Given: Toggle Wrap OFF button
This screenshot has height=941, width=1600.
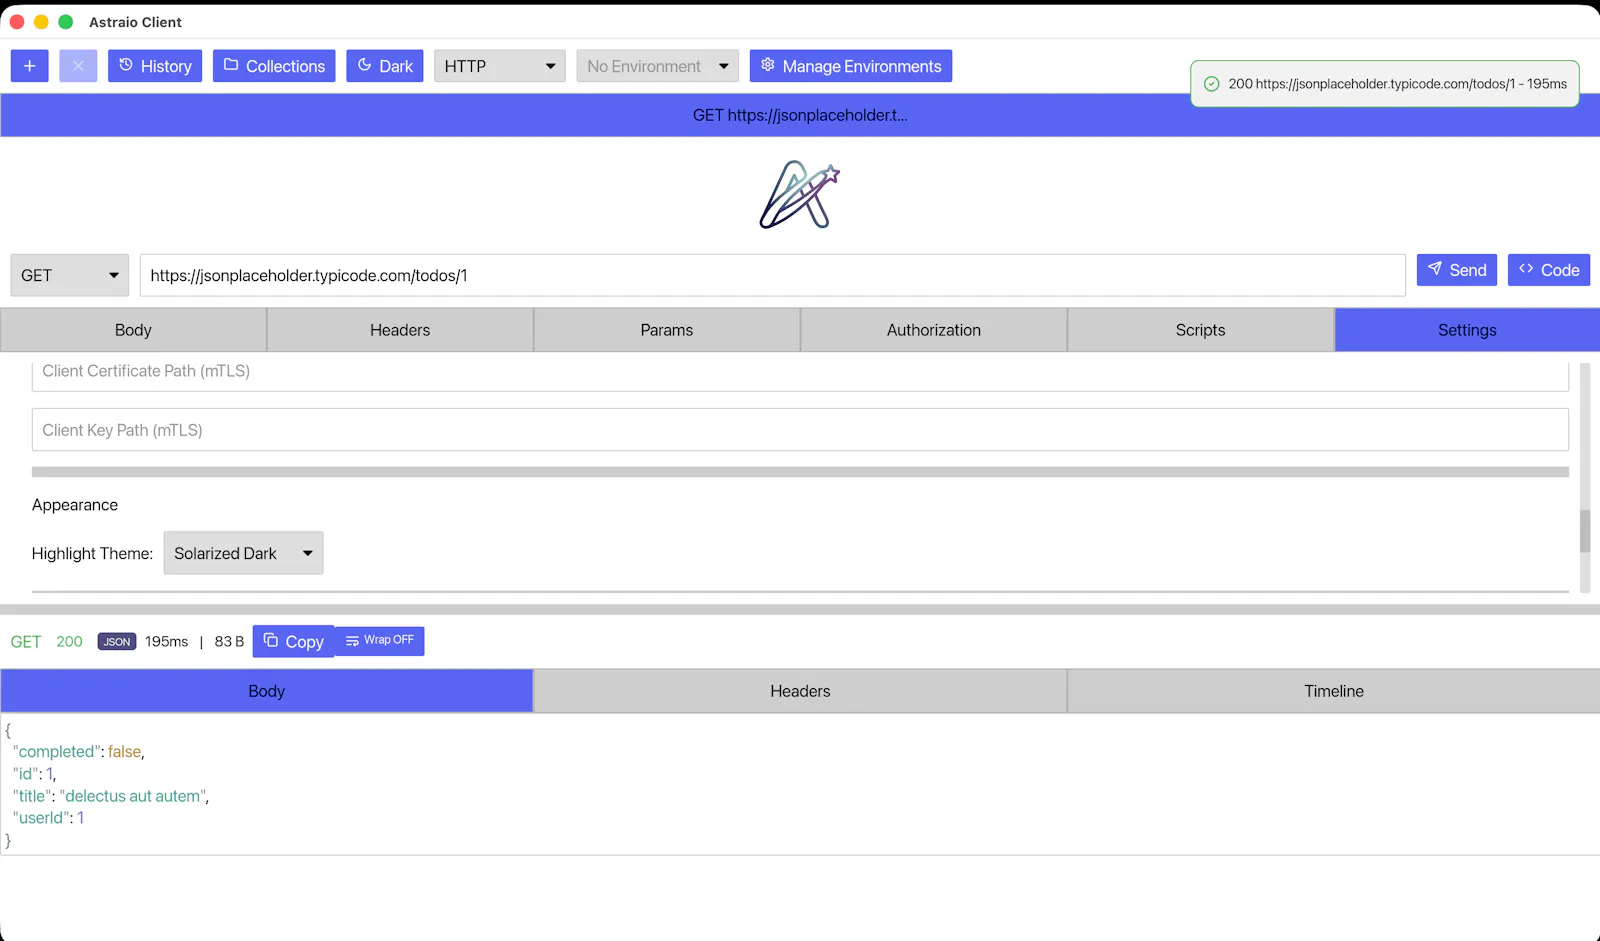Looking at the screenshot, I should pos(380,641).
